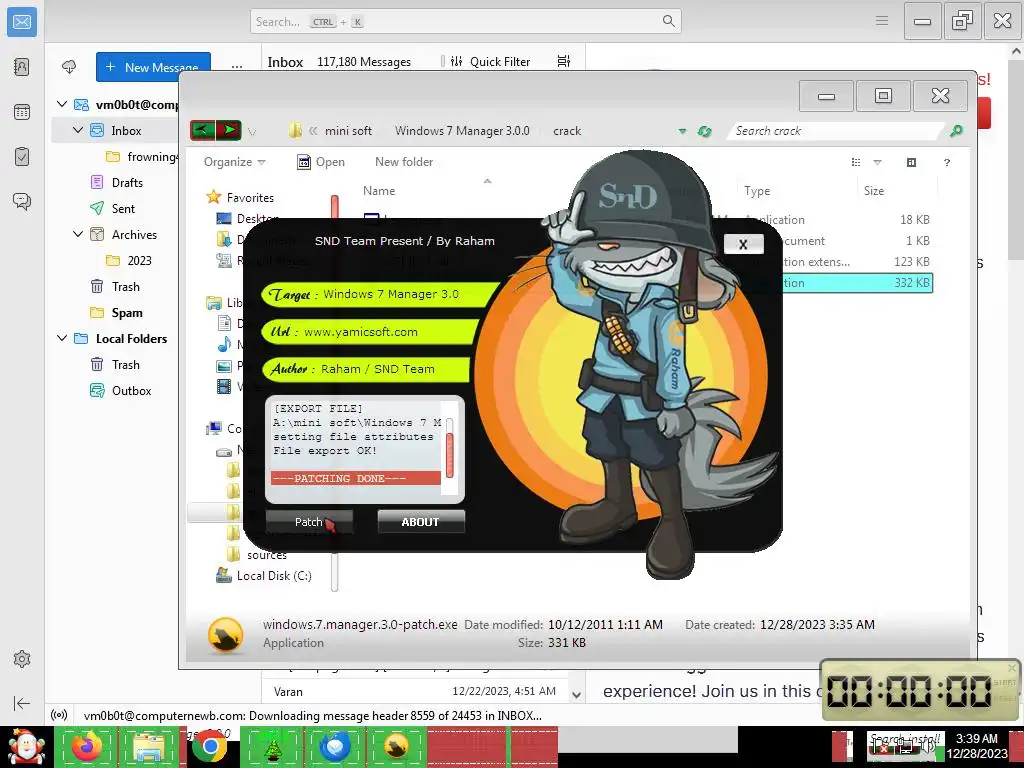Click the Quick Filter toggle

(x=491, y=61)
